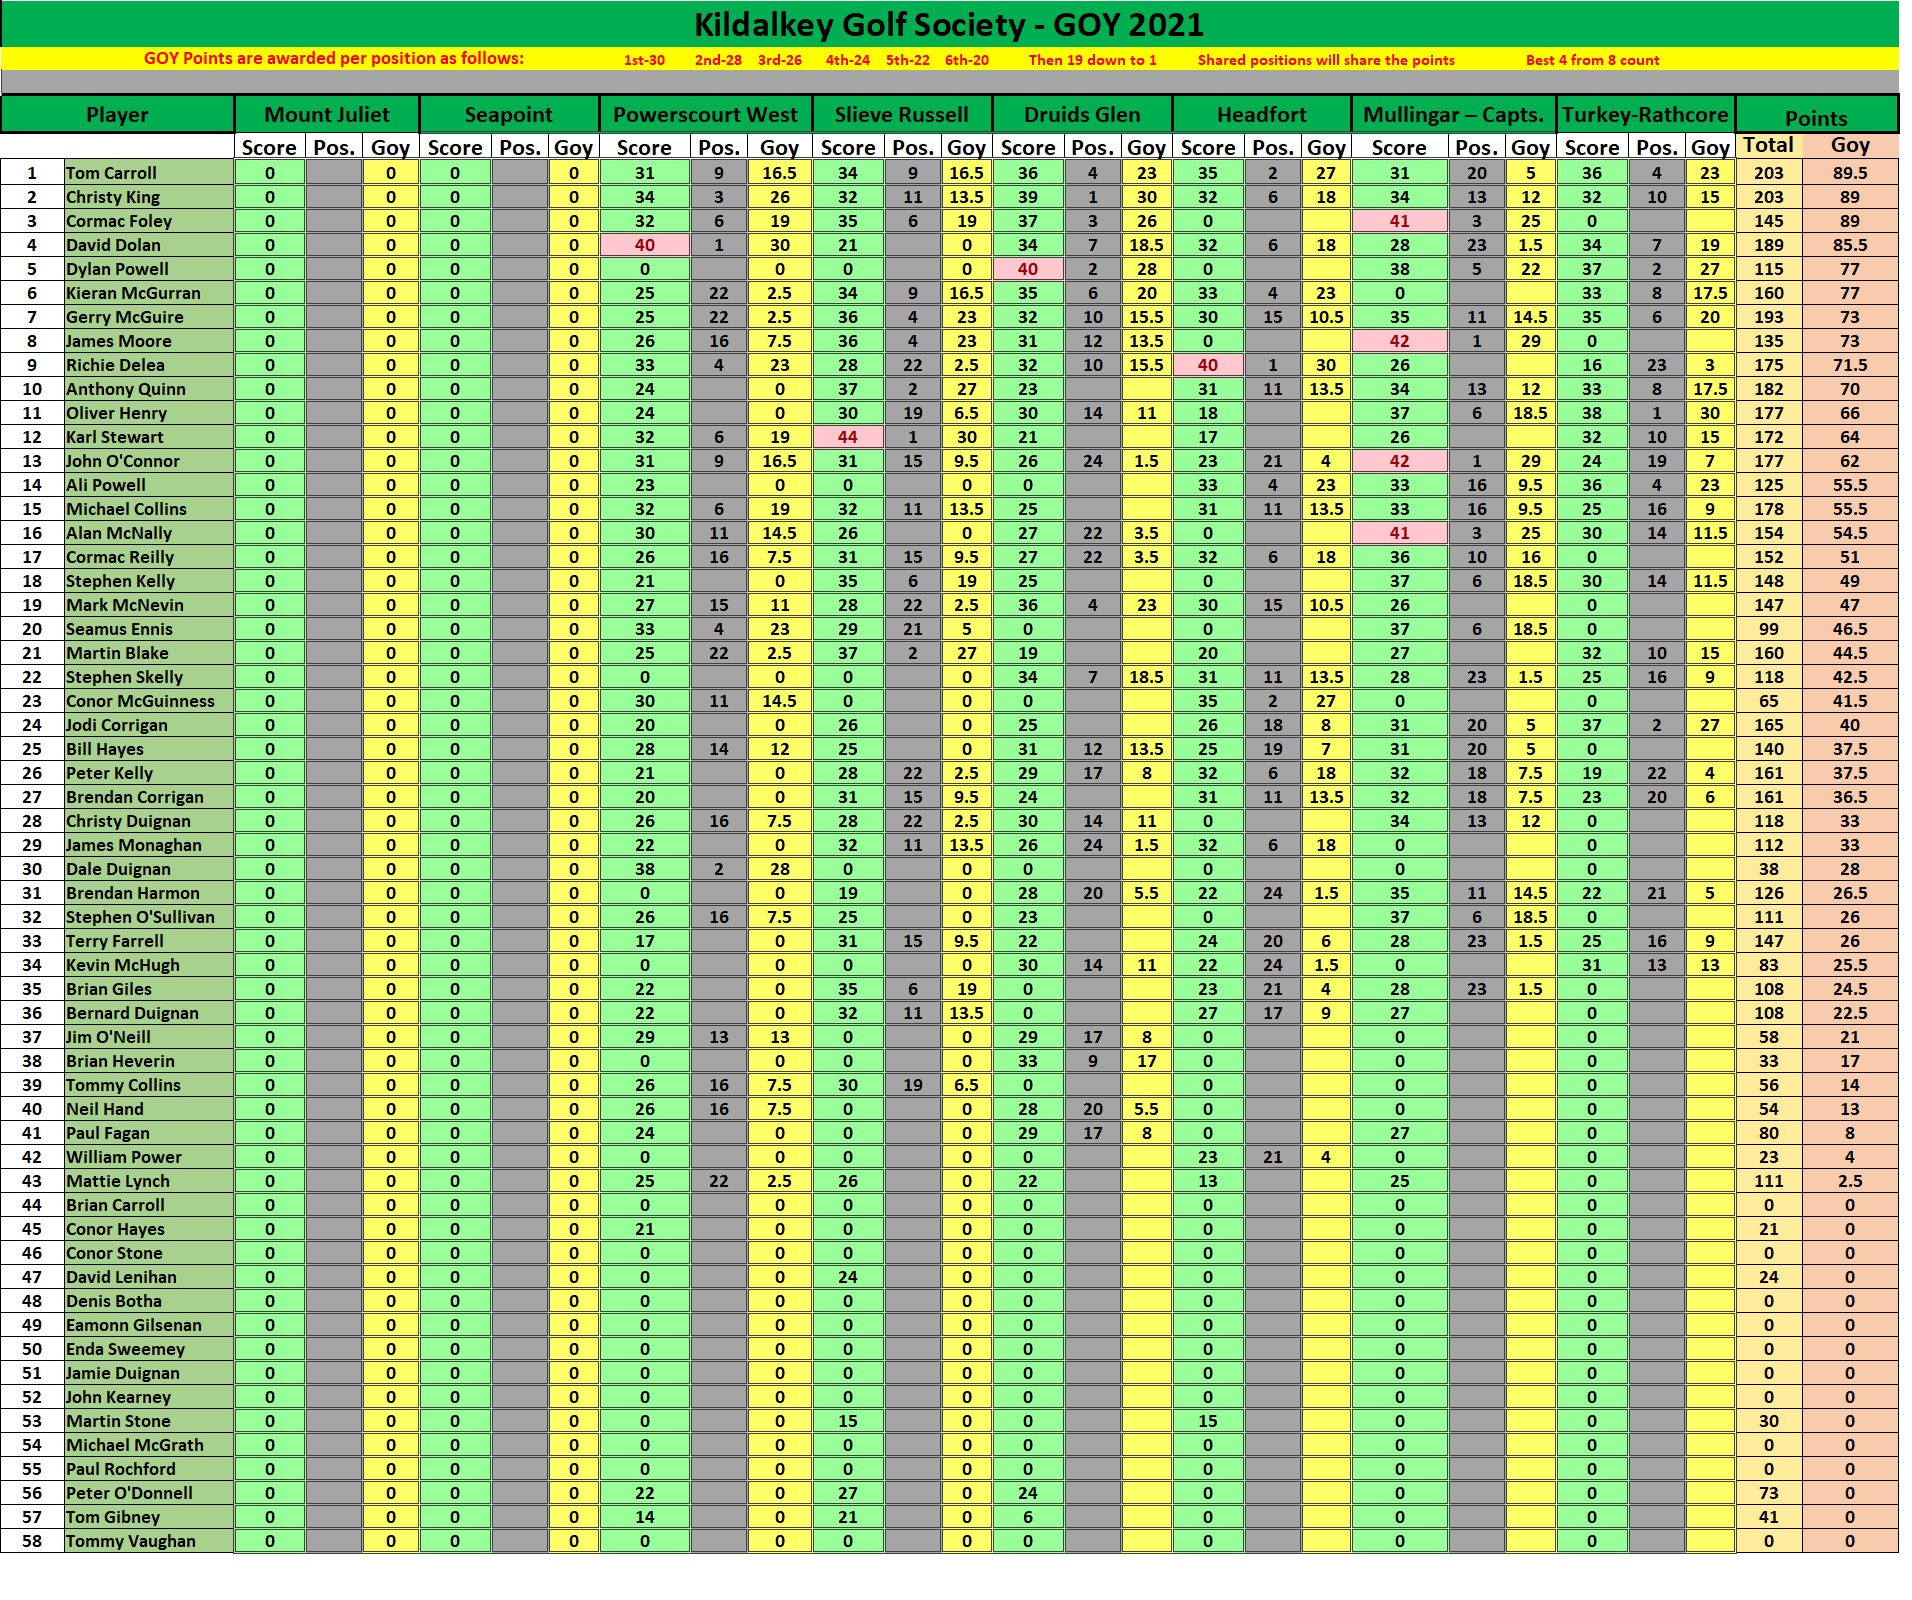The width and height of the screenshot is (1912, 1600).
Task: Click the '1st-30' points rule
Action: 644,60
